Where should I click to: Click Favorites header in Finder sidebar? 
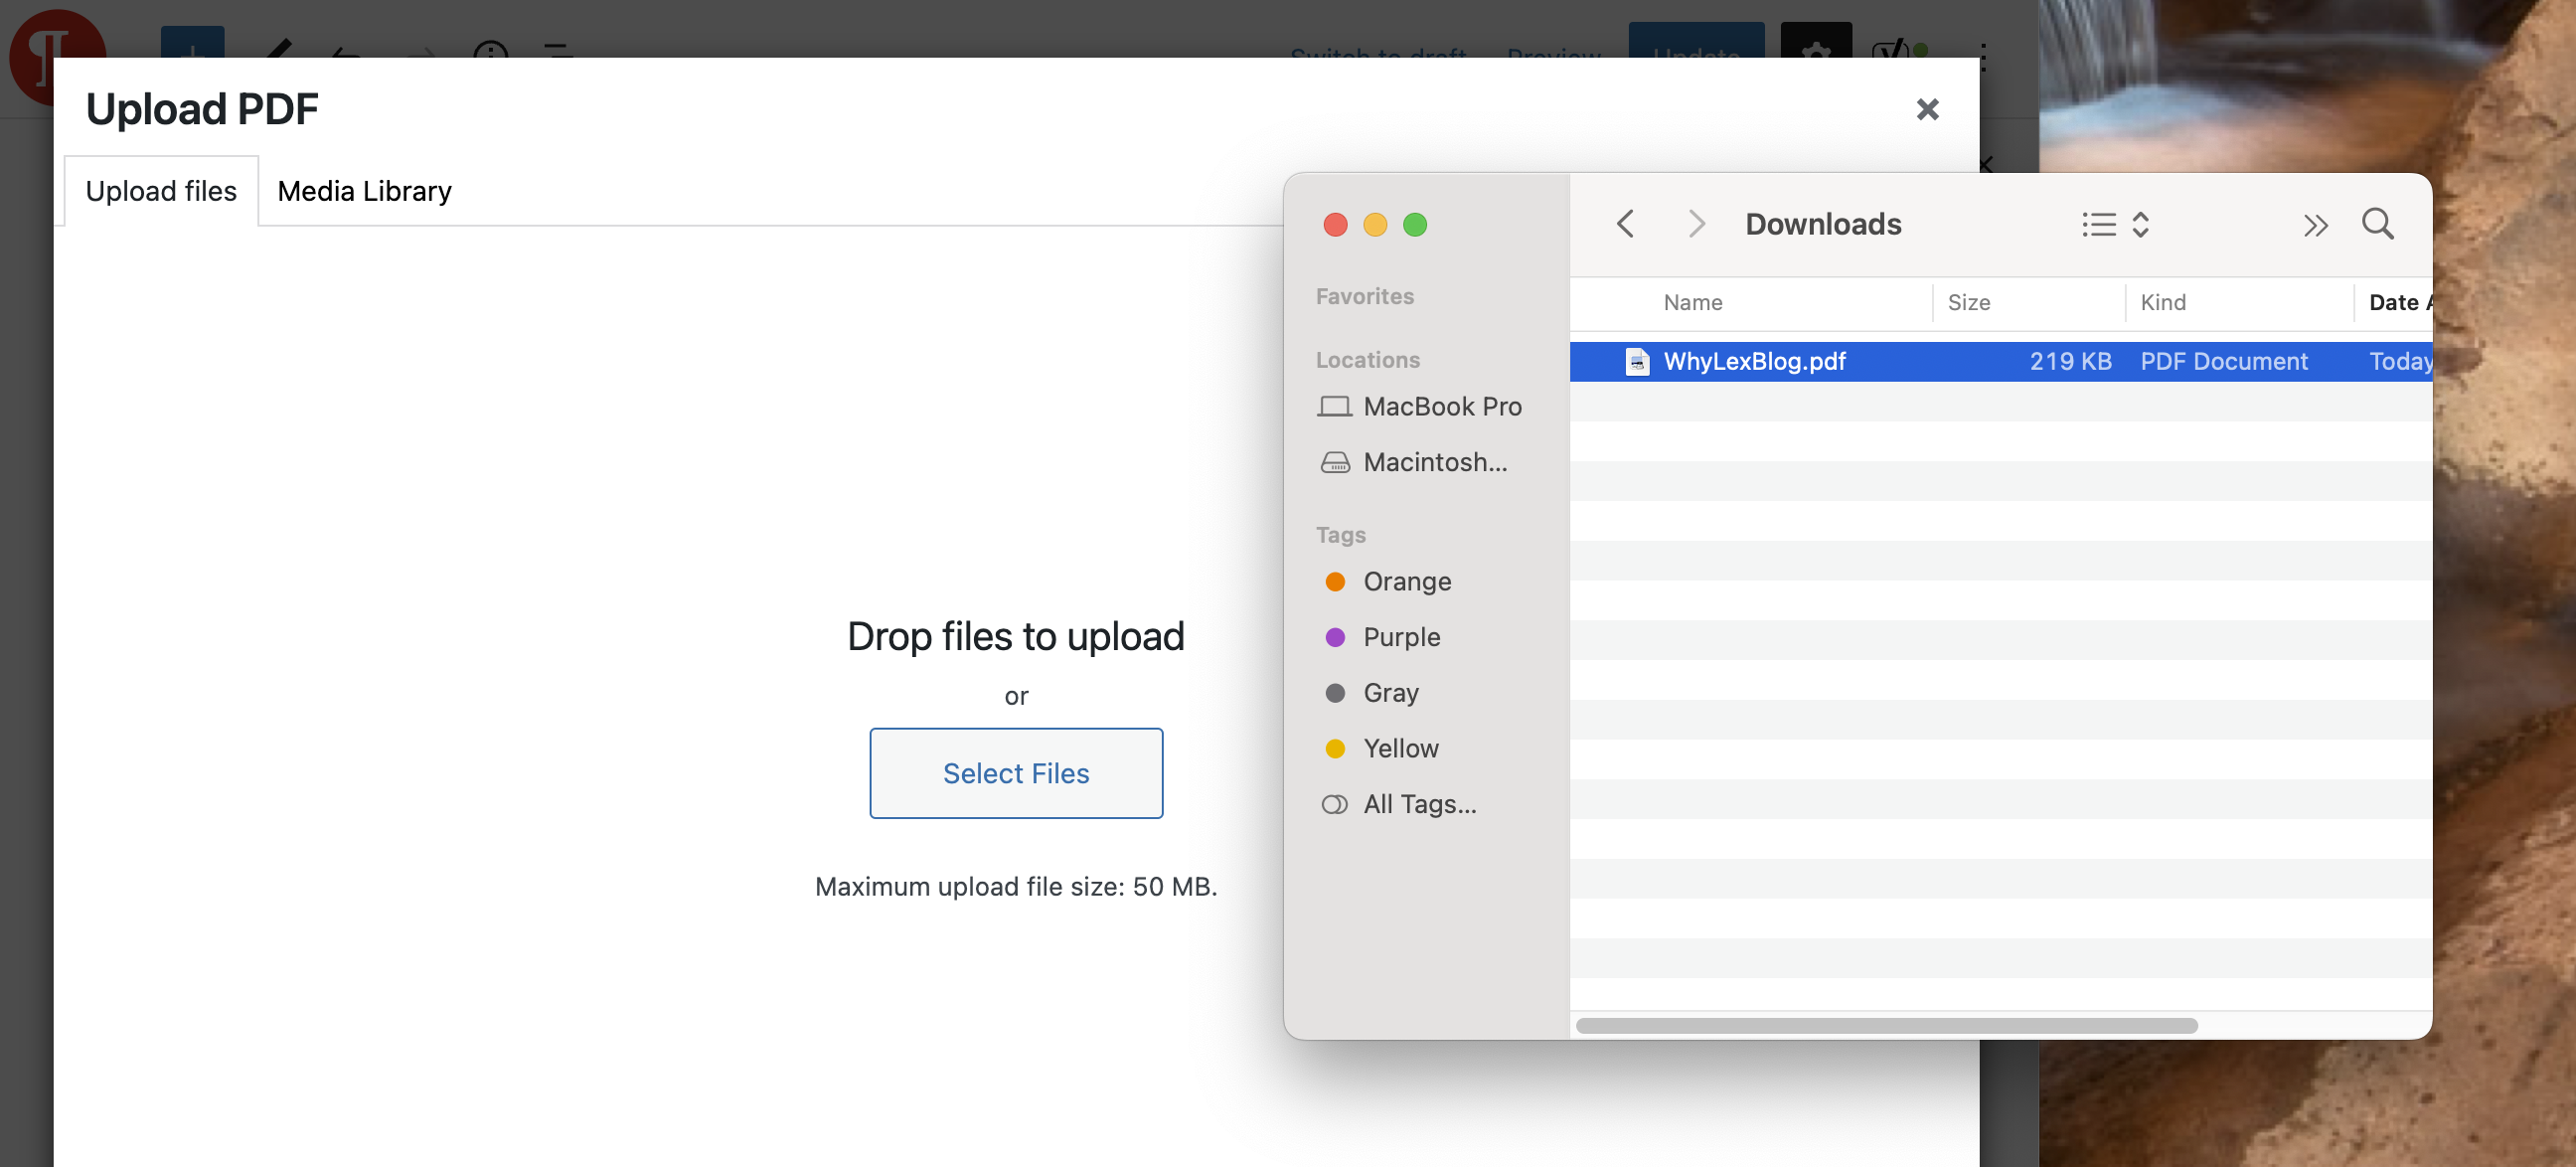click(1364, 296)
